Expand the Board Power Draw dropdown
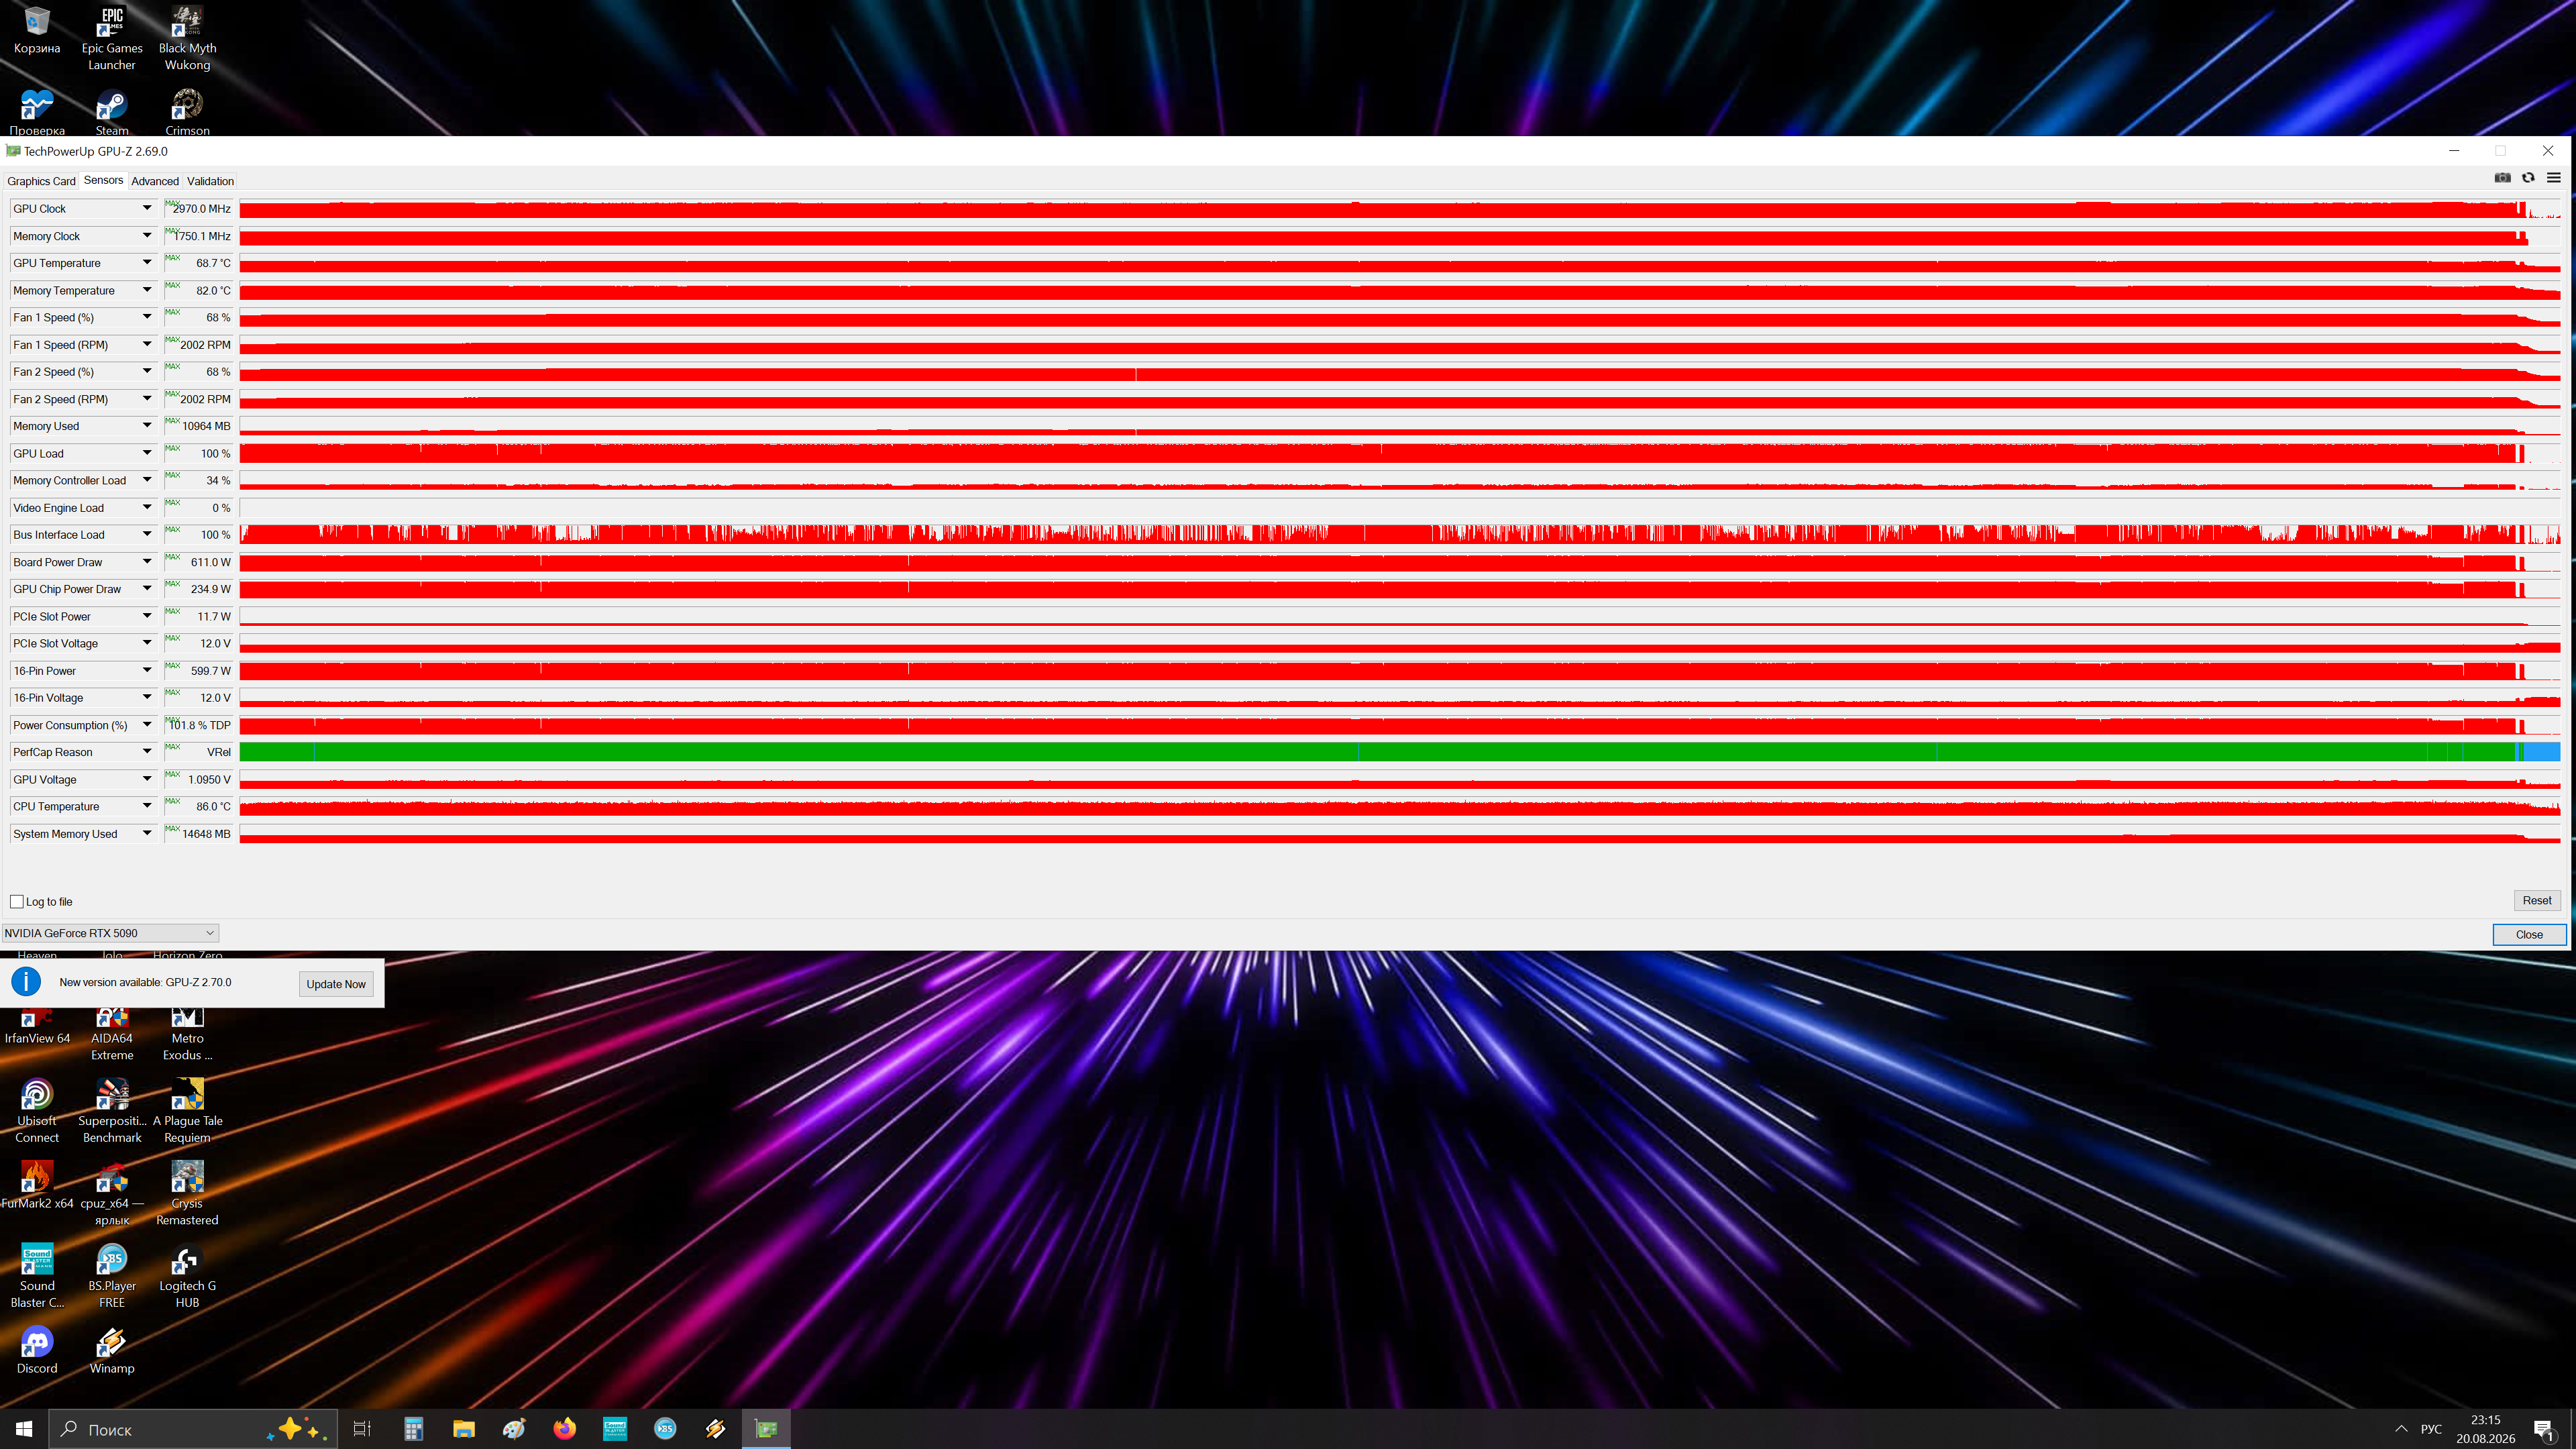2576x1449 pixels. coord(147,562)
